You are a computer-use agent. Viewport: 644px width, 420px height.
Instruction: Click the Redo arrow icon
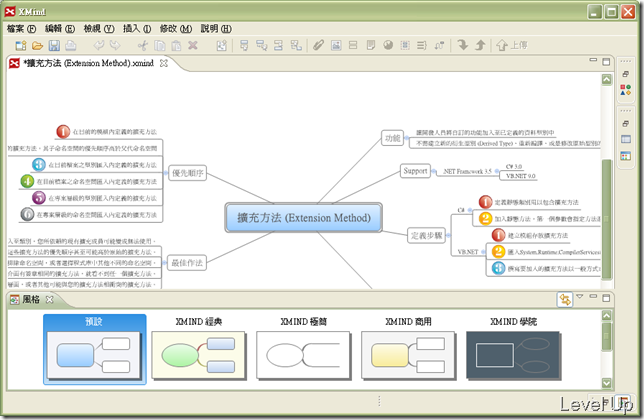115,45
